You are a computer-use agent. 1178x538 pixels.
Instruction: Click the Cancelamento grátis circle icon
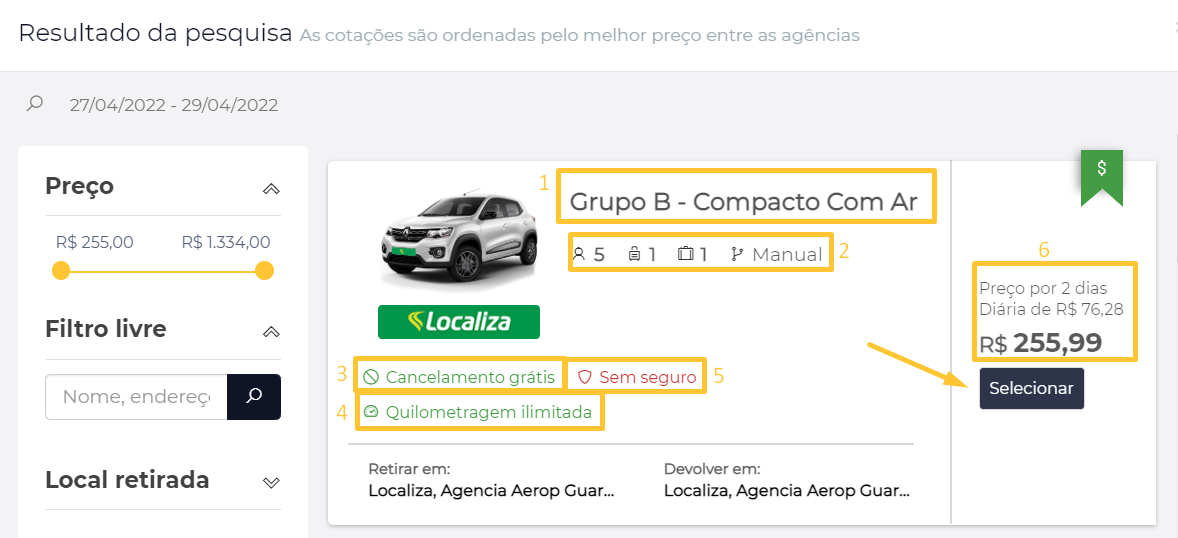click(370, 377)
